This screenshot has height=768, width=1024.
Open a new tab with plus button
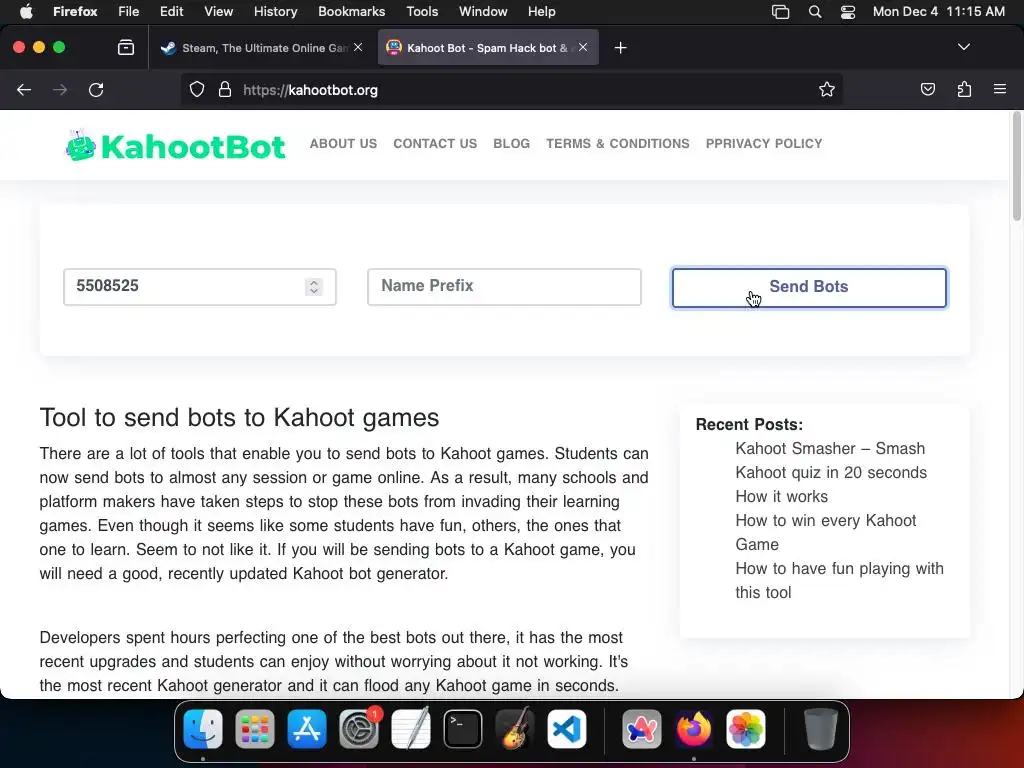[620, 48]
